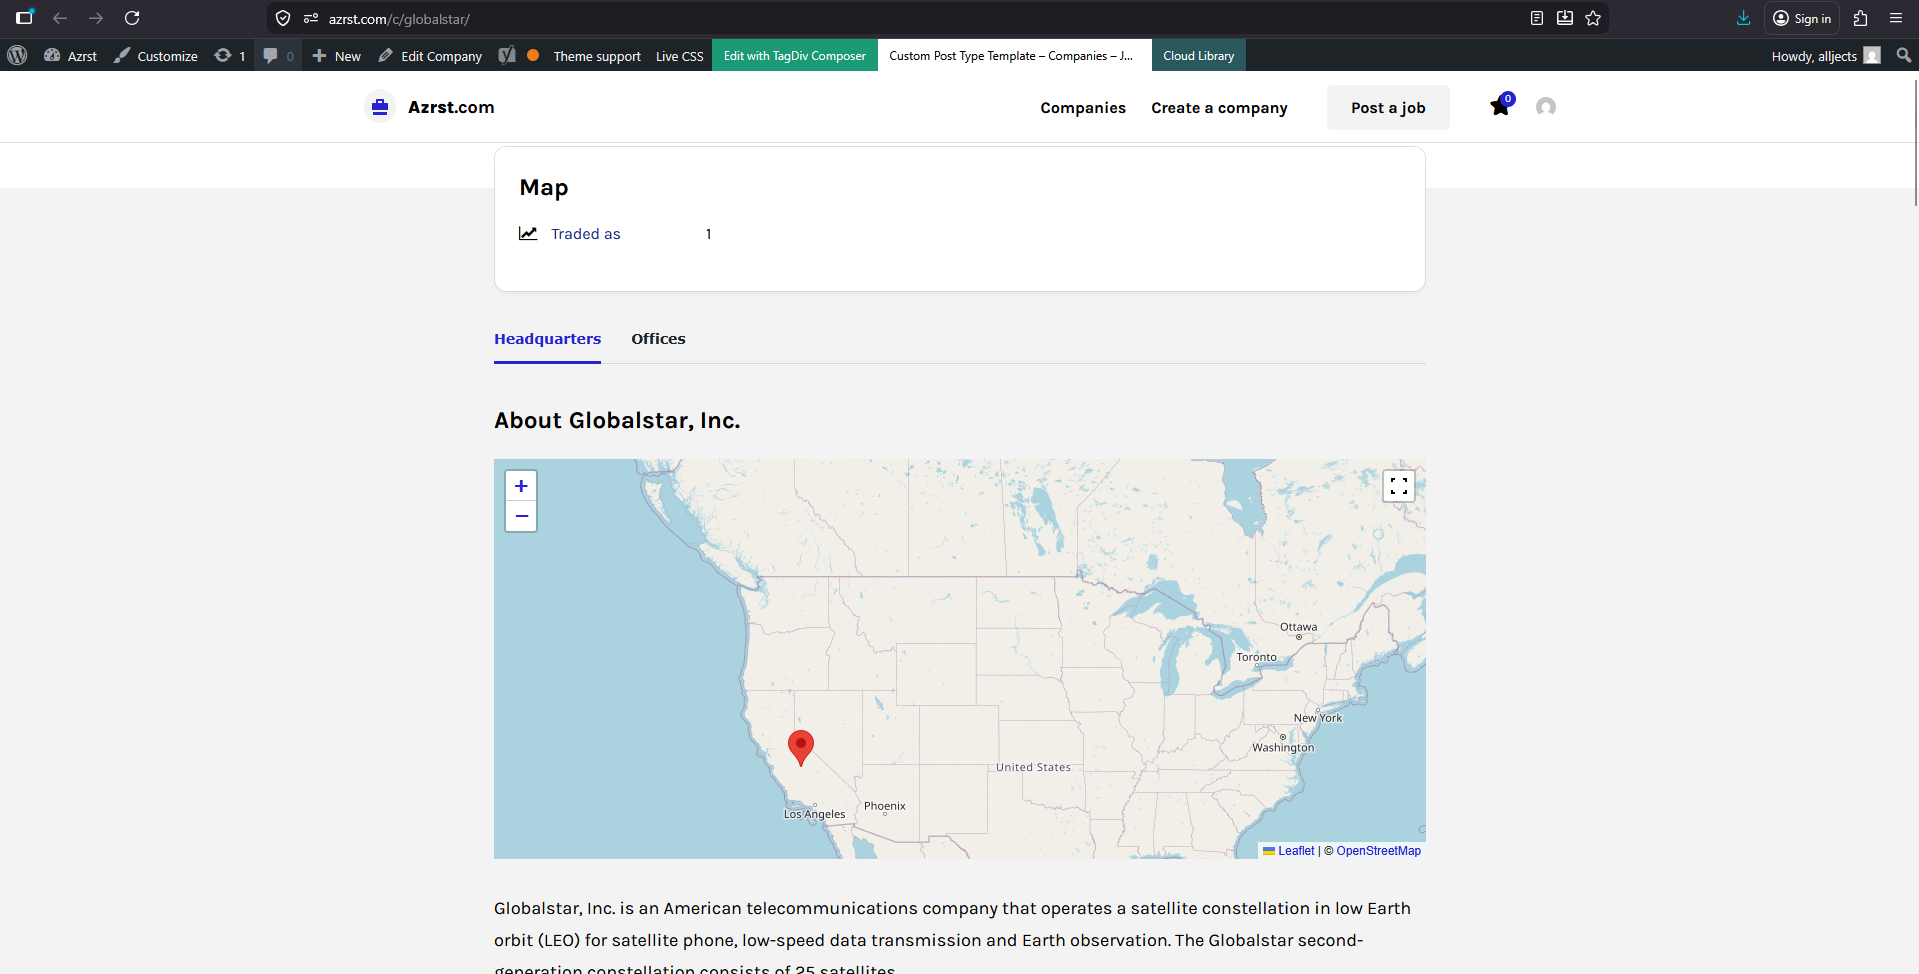Open the updates icon showing 1
Image resolution: width=1919 pixels, height=974 pixels.
[230, 56]
